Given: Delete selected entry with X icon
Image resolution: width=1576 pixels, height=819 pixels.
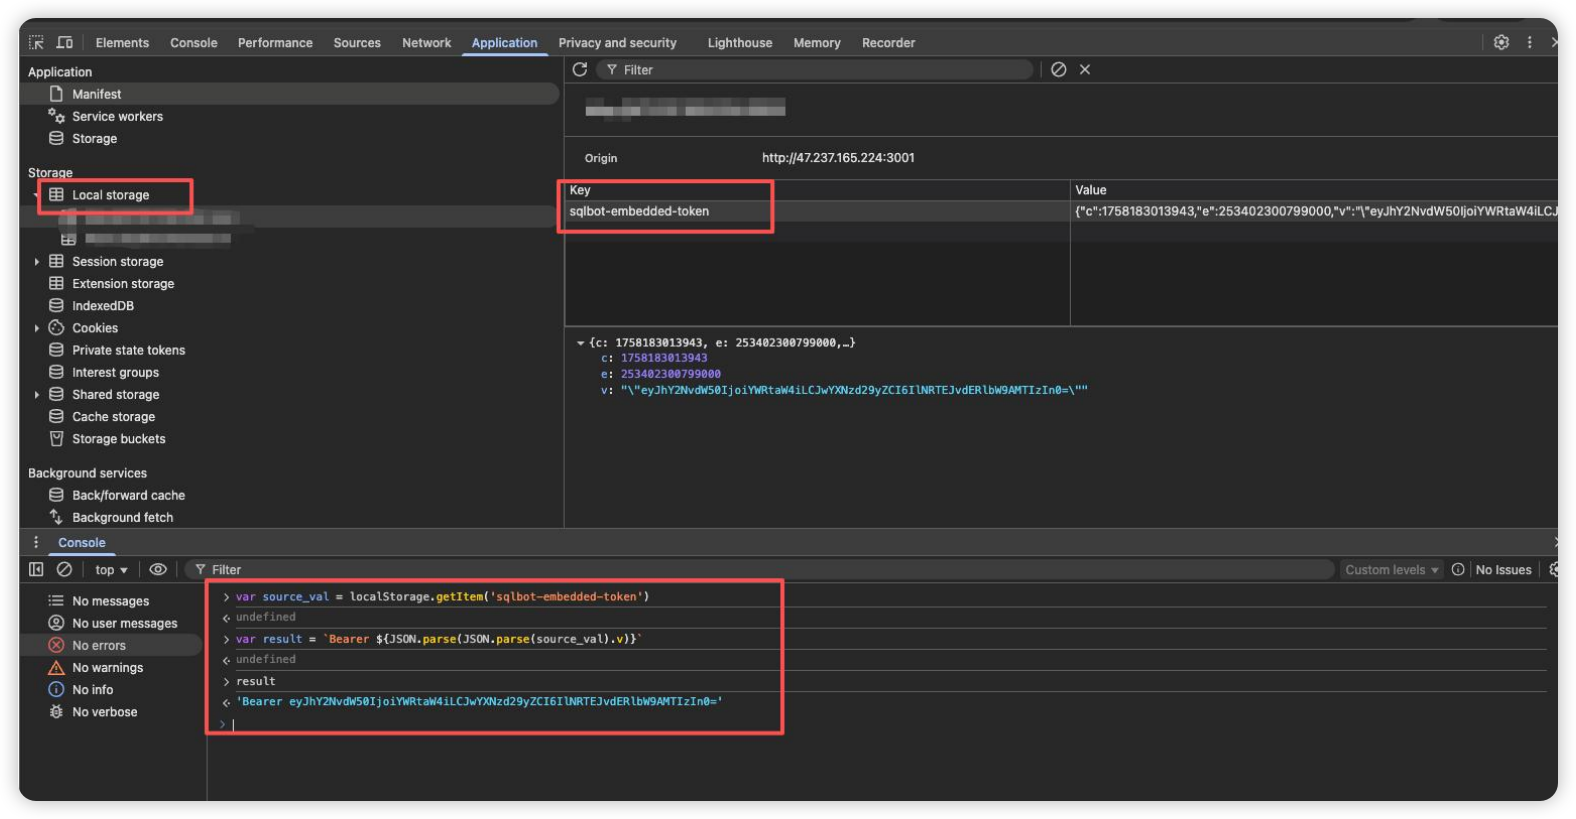Looking at the screenshot, I should pos(1085,69).
